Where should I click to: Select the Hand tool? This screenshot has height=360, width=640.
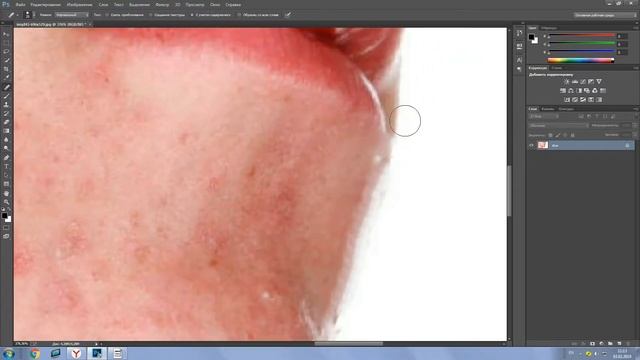6,193
